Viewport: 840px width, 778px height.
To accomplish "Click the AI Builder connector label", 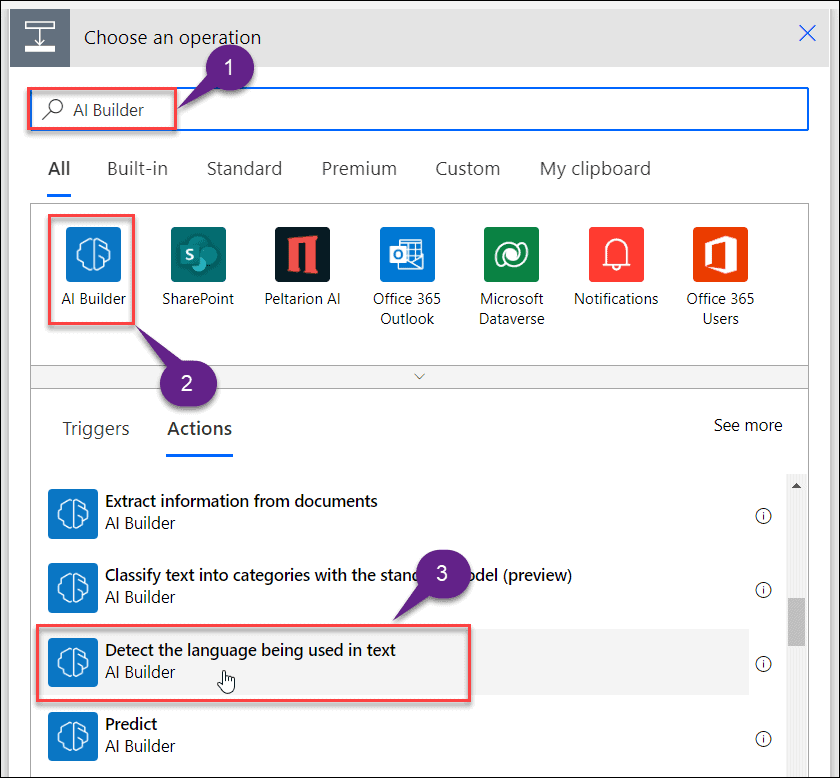I will pyautogui.click(x=93, y=298).
